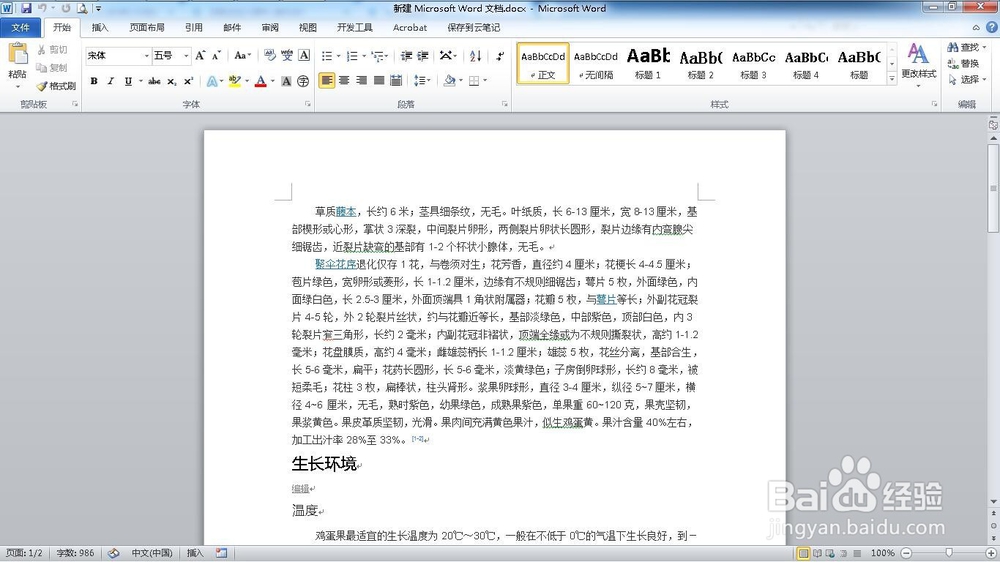The width and height of the screenshot is (1000, 562).
Task: Click the yellow text highlight color button
Action: tap(235, 81)
